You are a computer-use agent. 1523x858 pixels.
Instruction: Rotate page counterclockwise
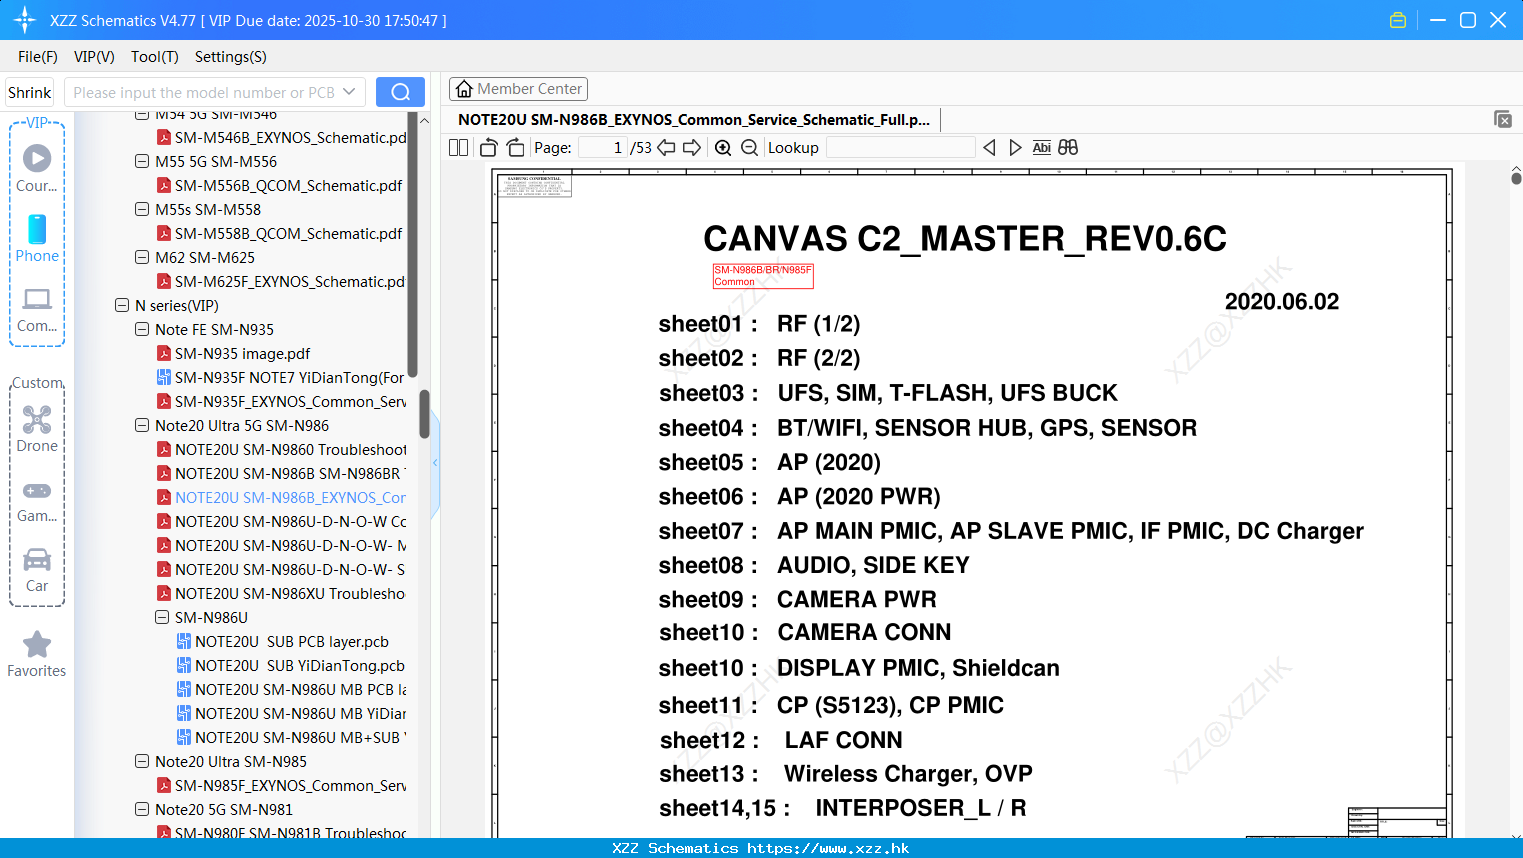click(x=488, y=148)
